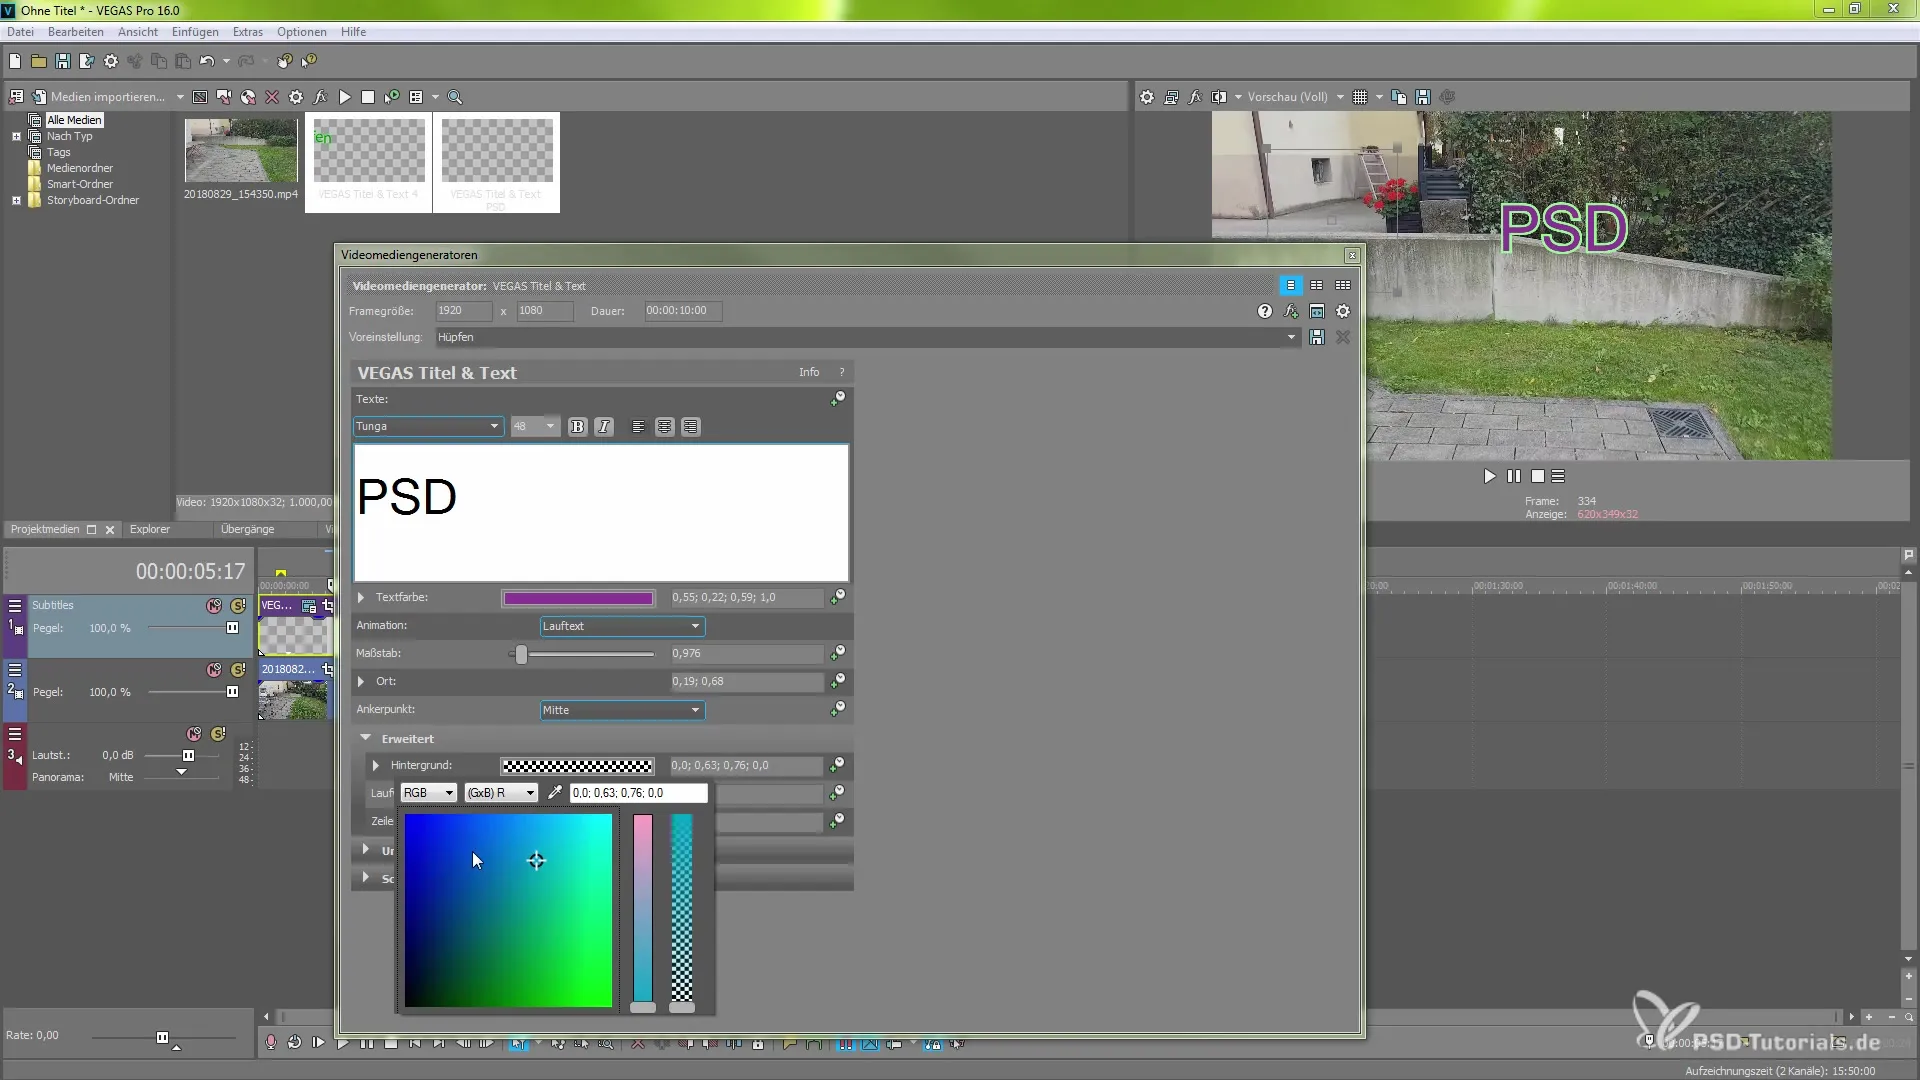Start media preview in Project Media toolbar
The image size is (1920, 1080).
click(x=344, y=97)
